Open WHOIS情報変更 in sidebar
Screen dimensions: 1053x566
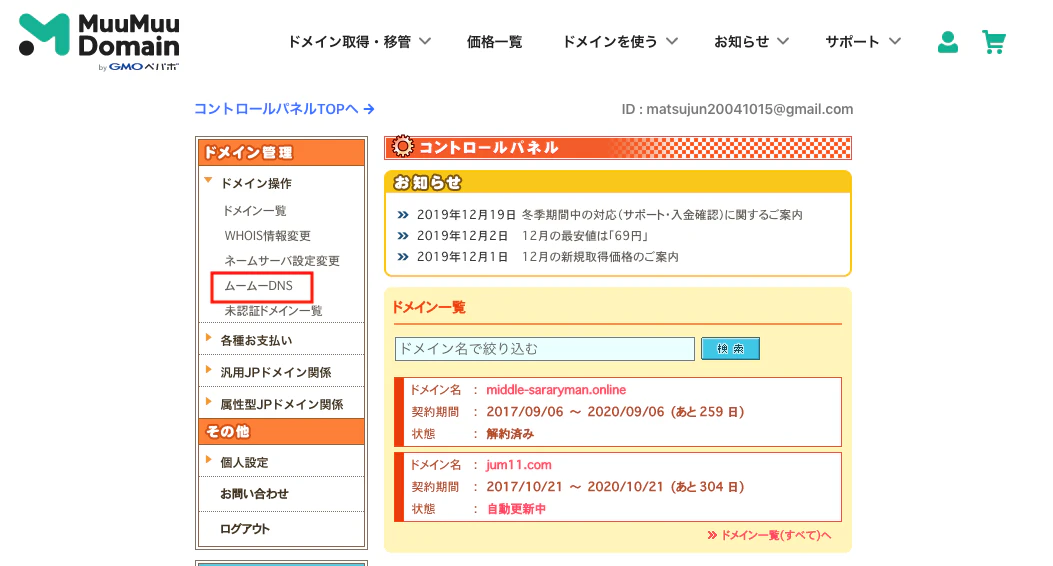tap(267, 236)
